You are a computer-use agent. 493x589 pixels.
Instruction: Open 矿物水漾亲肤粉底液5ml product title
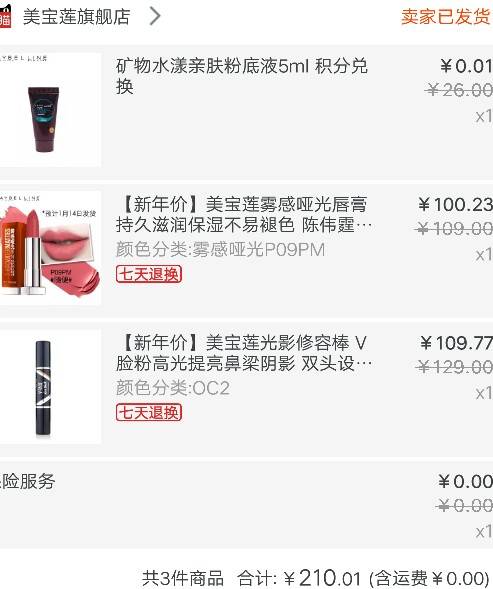(x=242, y=76)
